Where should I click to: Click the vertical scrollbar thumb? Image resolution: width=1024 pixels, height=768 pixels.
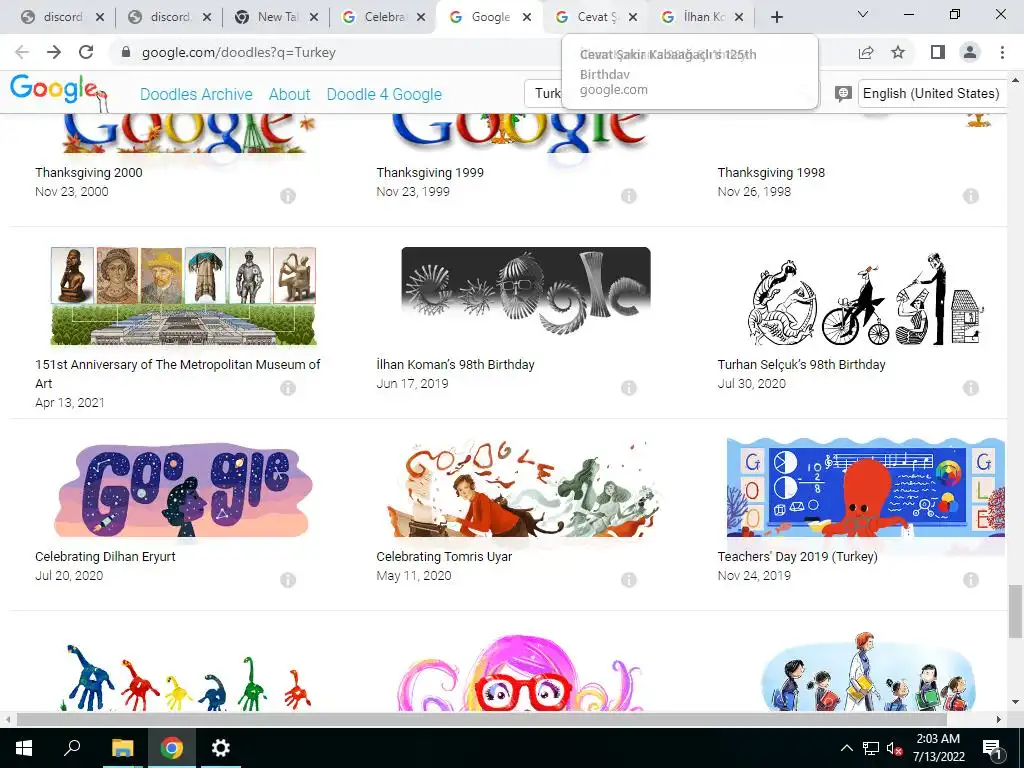tap(1015, 611)
